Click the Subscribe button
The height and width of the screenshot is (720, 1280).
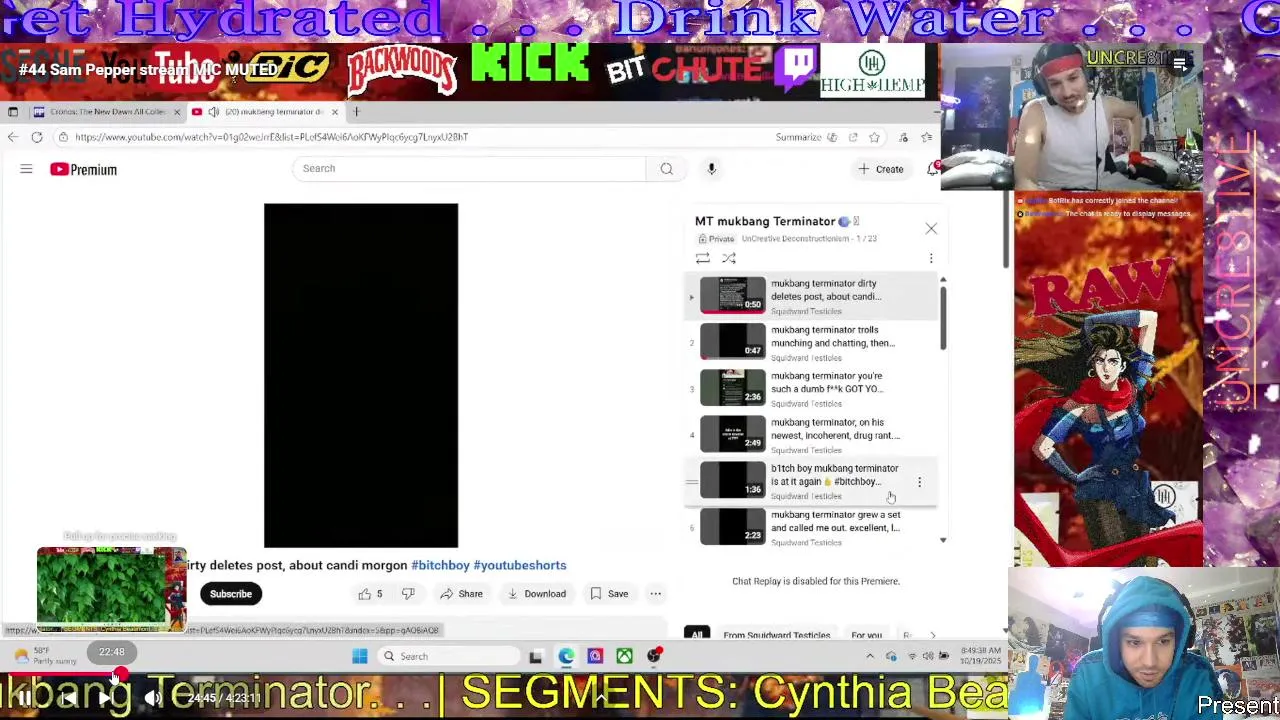[x=231, y=594]
